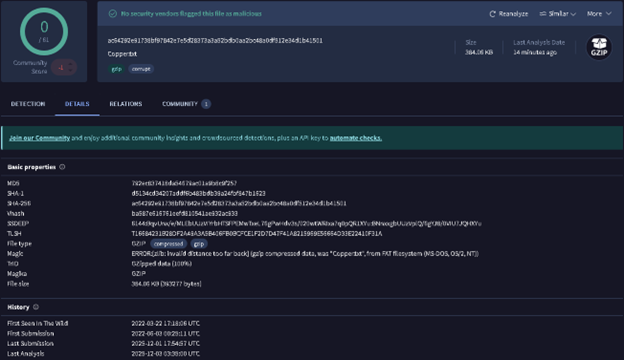Expand the More menu
The height and width of the screenshot is (360, 624).
(599, 14)
